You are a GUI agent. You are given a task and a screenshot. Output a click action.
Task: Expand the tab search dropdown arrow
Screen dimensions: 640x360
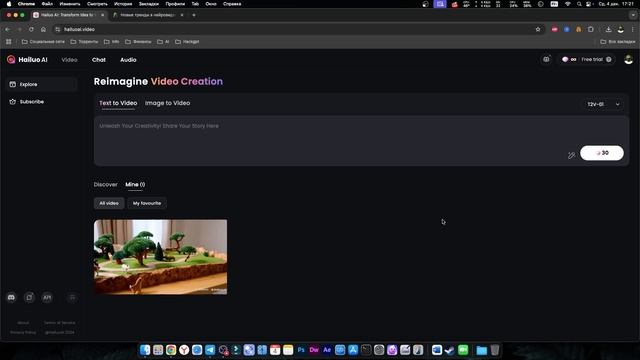click(x=633, y=15)
